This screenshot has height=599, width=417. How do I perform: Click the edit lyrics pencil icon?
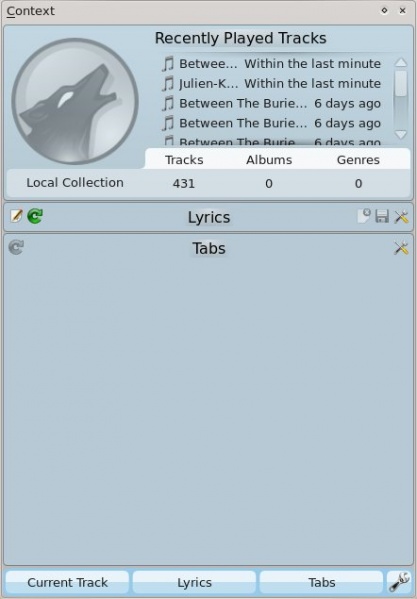(x=16, y=216)
